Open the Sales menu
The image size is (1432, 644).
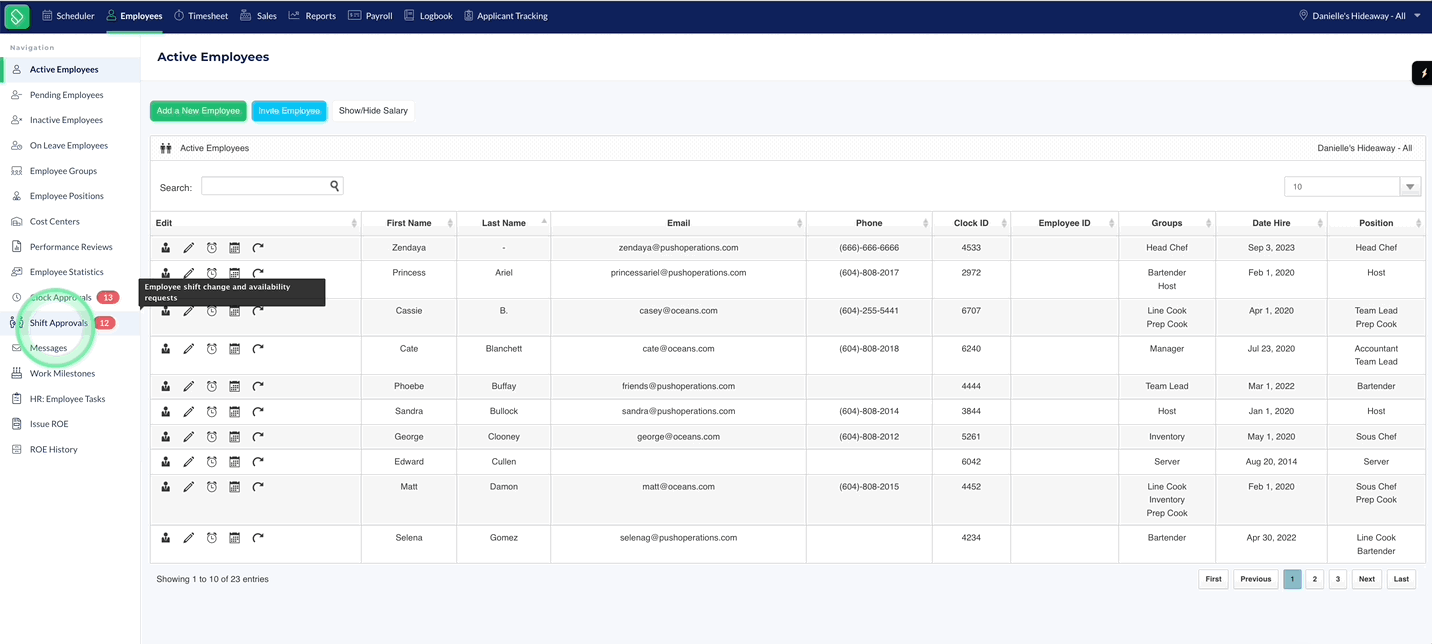tap(259, 16)
